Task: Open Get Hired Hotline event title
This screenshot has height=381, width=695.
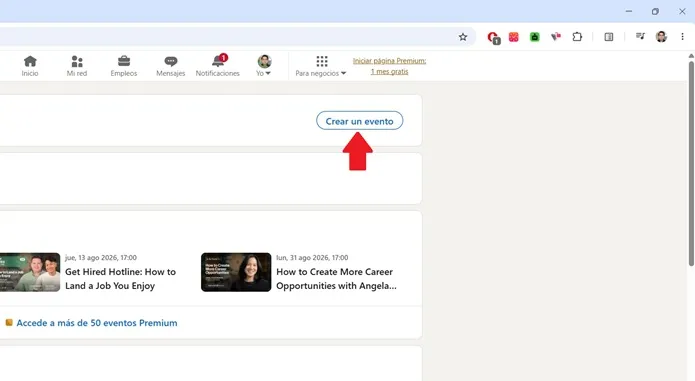Action: click(121, 279)
